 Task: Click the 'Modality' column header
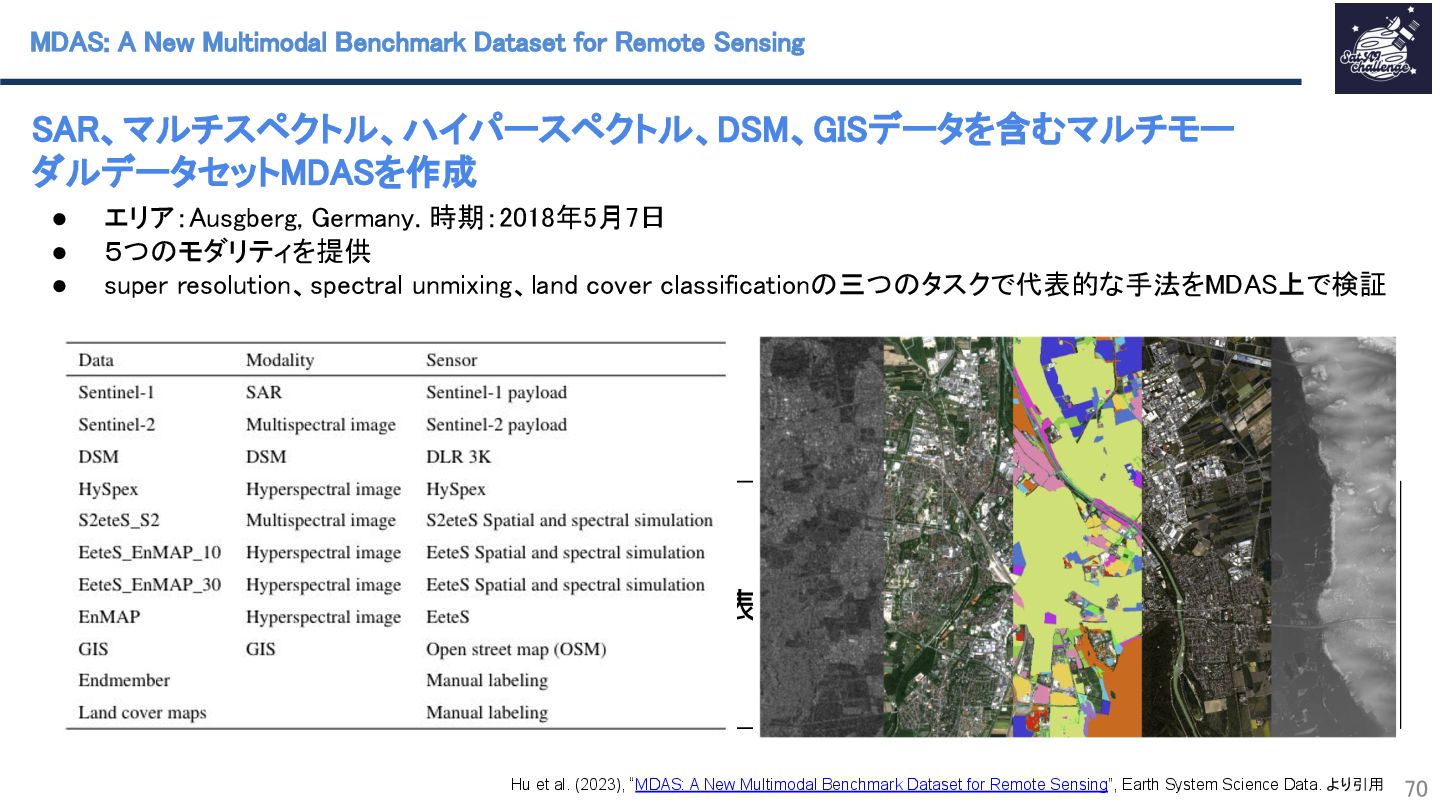[280, 360]
